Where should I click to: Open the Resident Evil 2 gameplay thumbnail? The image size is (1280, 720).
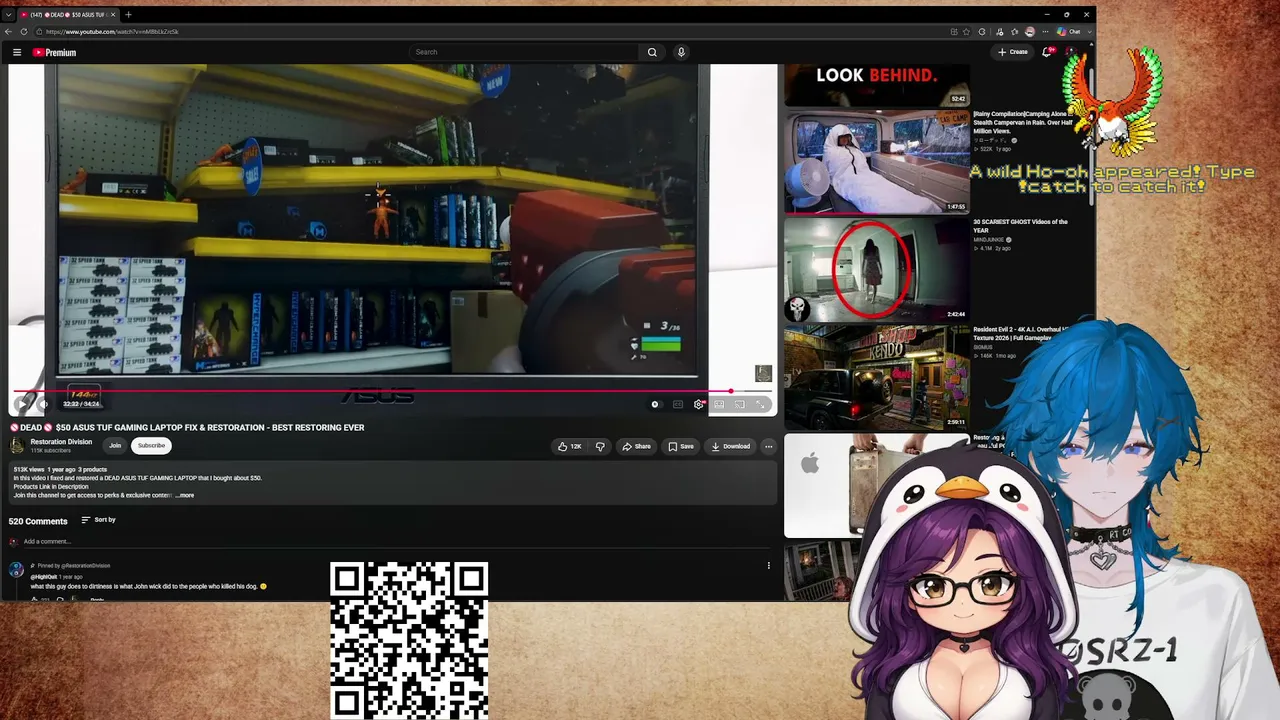pyautogui.click(x=877, y=378)
